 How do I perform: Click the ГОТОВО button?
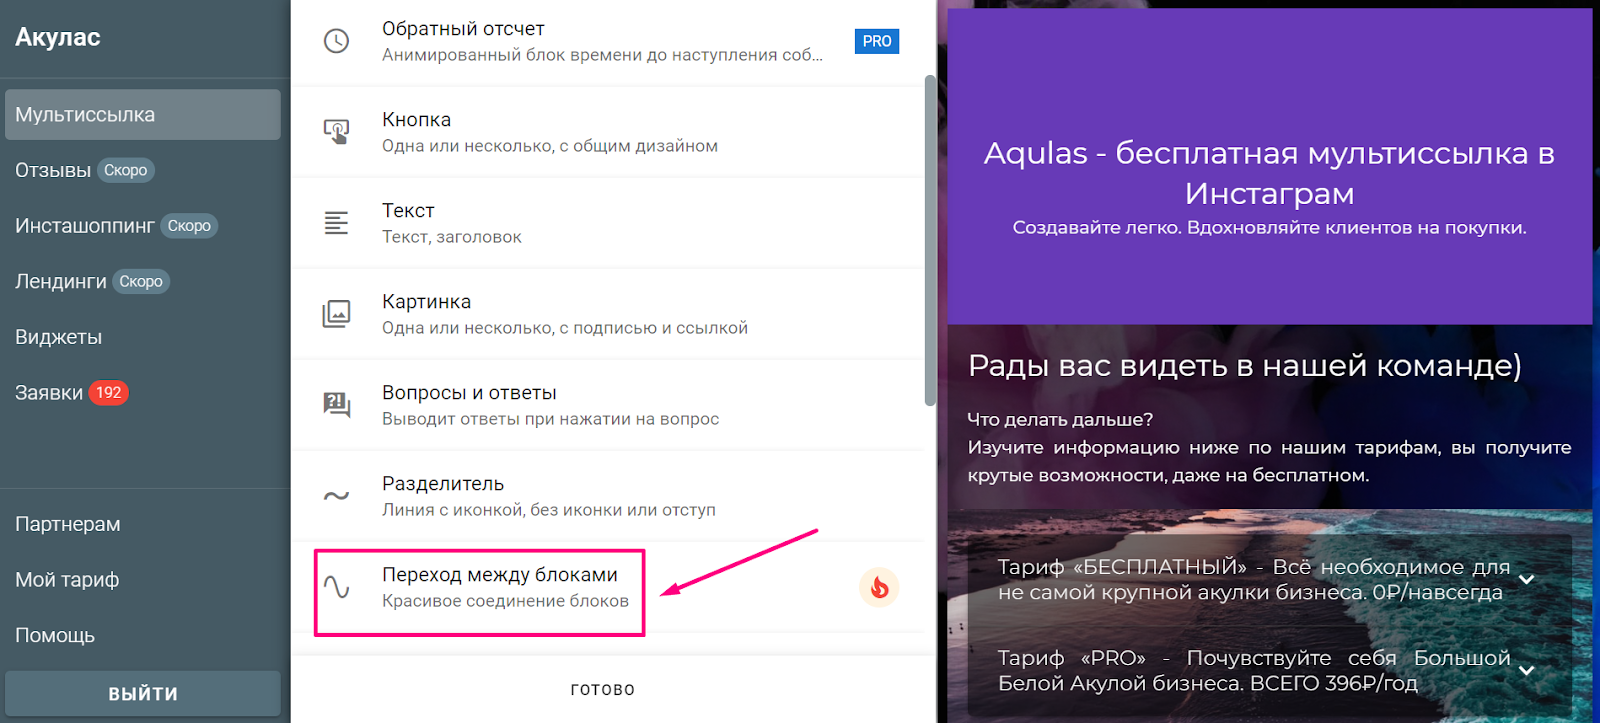click(603, 689)
